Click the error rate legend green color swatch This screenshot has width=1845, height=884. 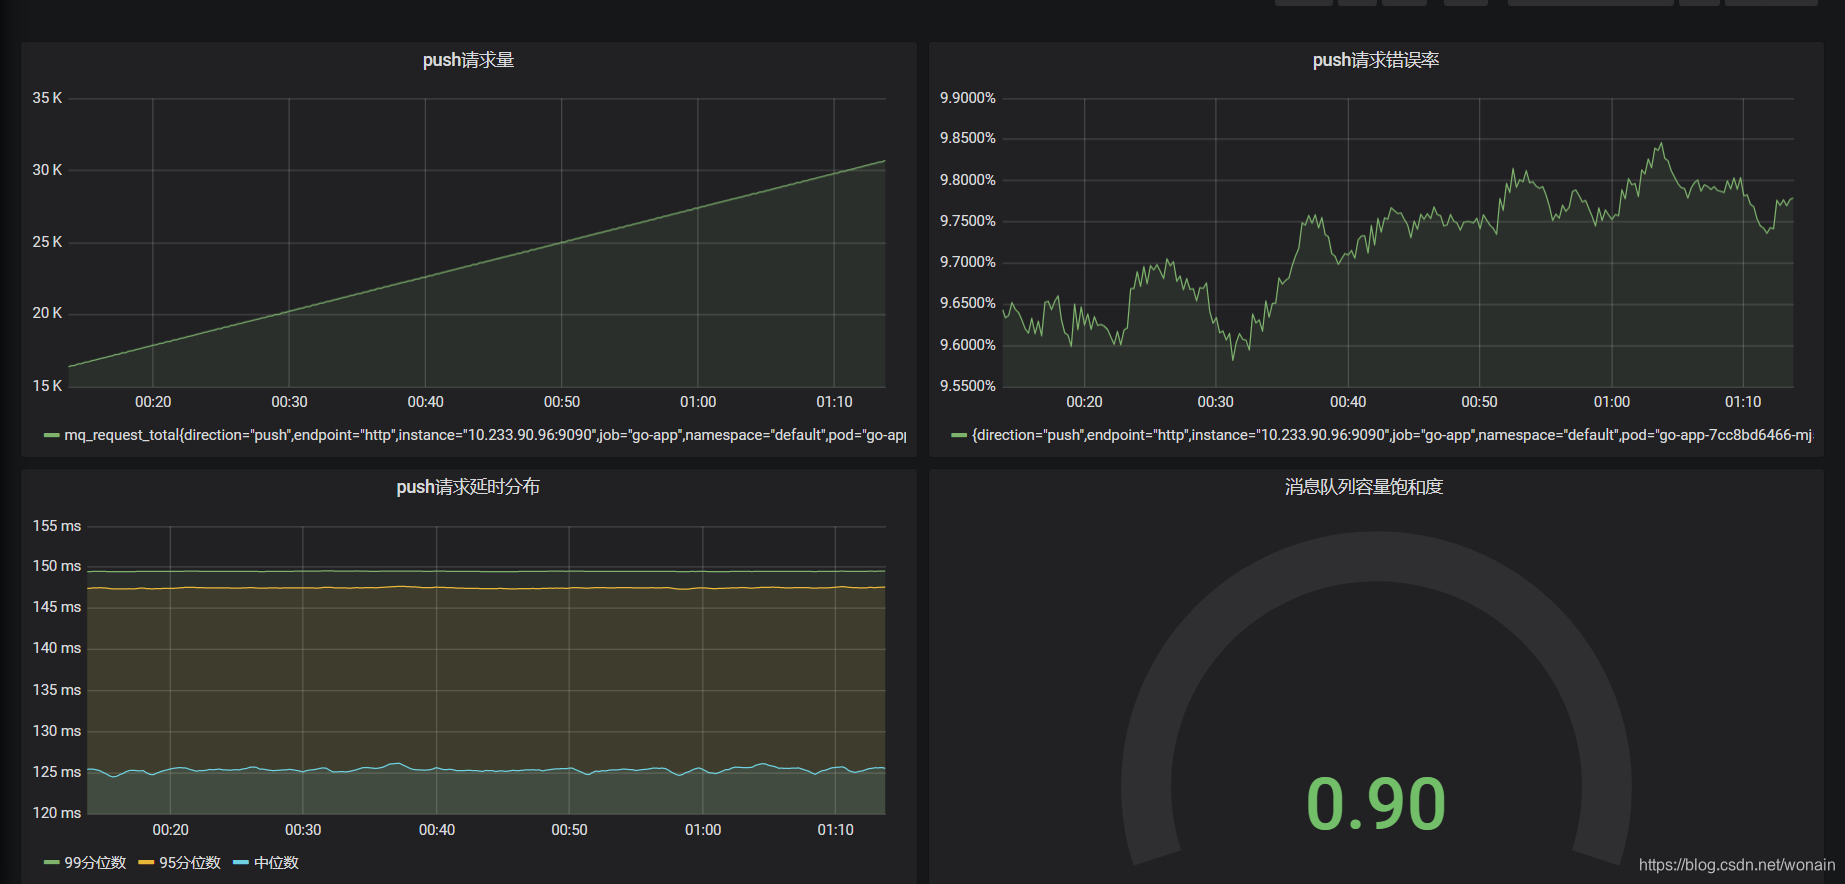[x=959, y=436]
